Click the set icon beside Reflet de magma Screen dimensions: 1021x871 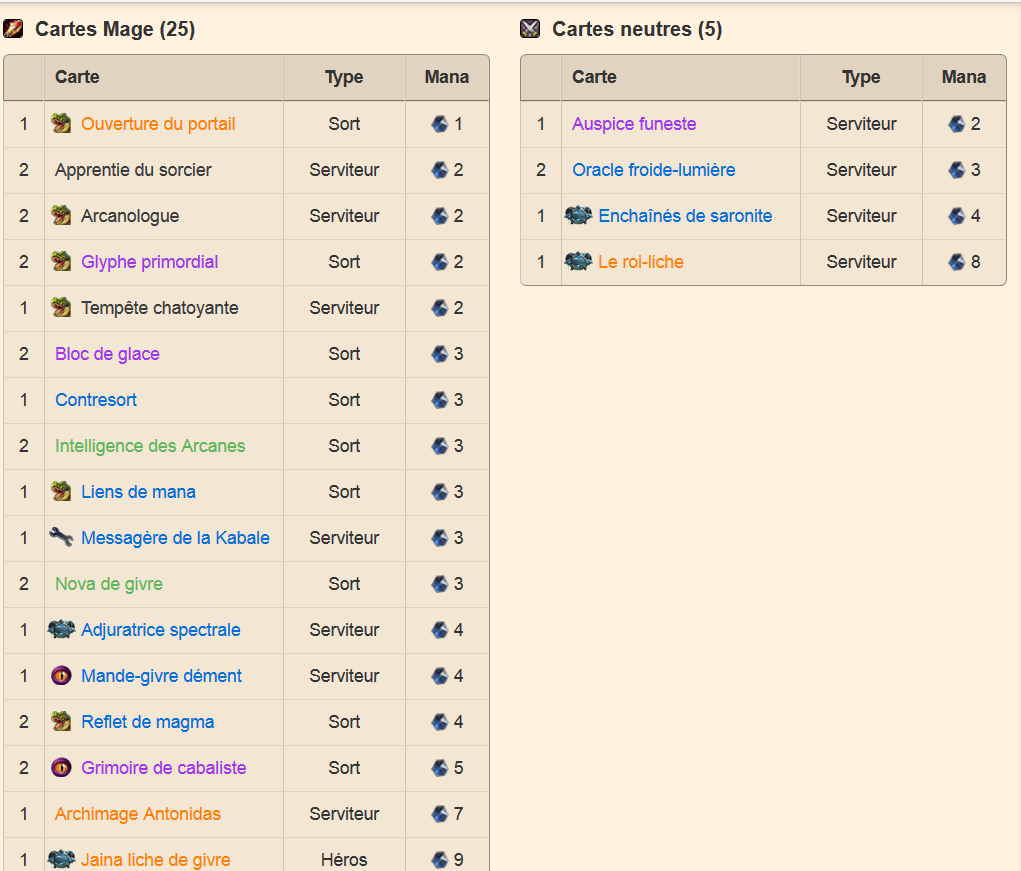click(x=61, y=721)
